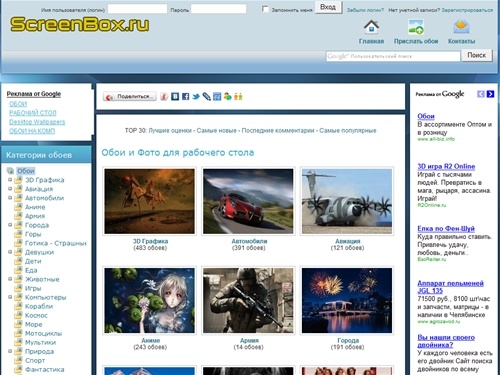
Task: Click the red Yandex share icon
Action: (x=164, y=97)
